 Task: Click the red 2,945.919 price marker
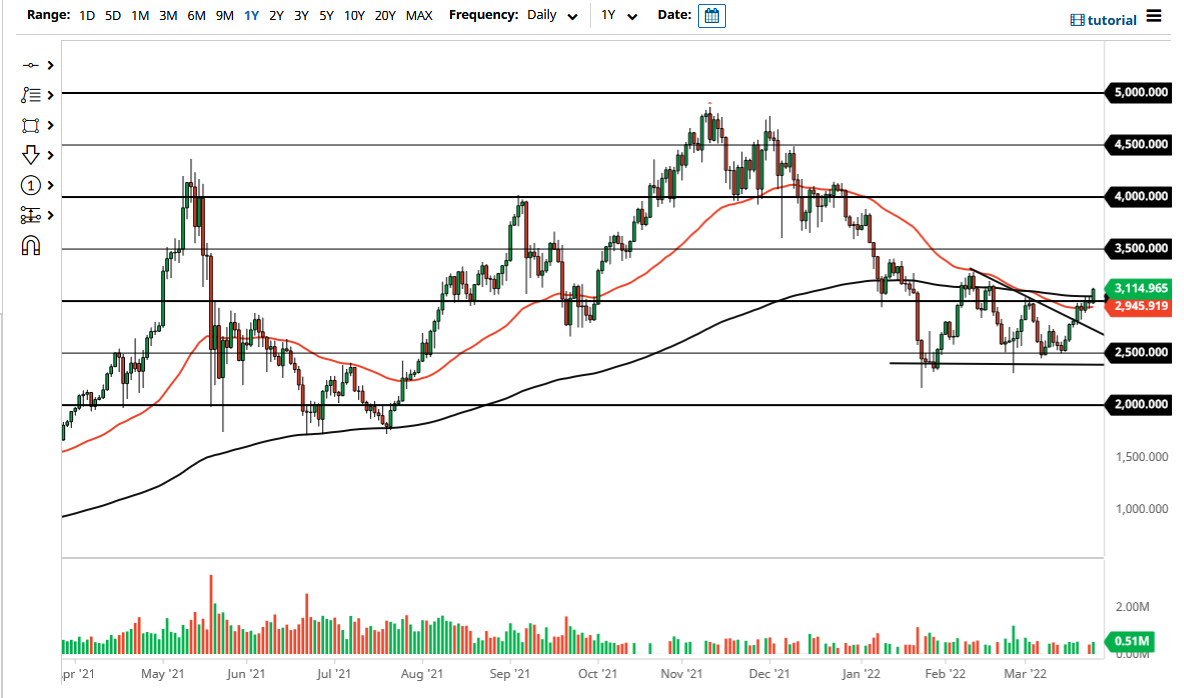tap(1140, 306)
